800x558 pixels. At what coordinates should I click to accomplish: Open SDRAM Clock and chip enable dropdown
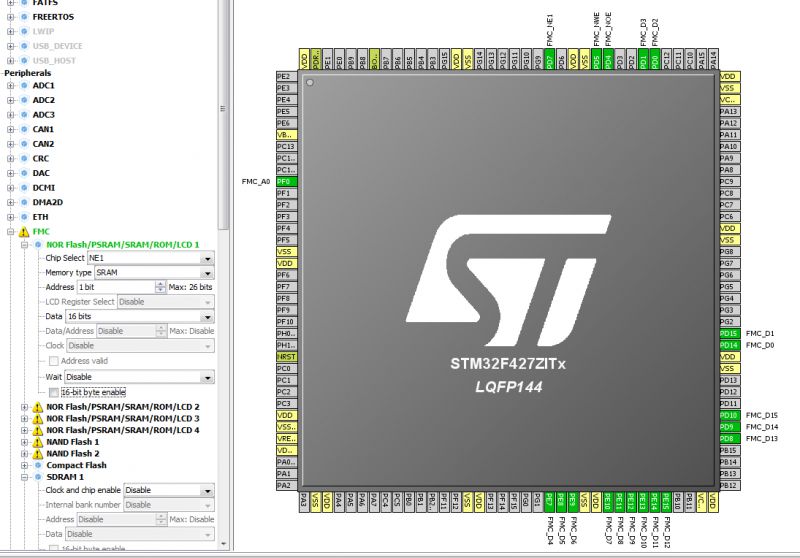[207, 491]
